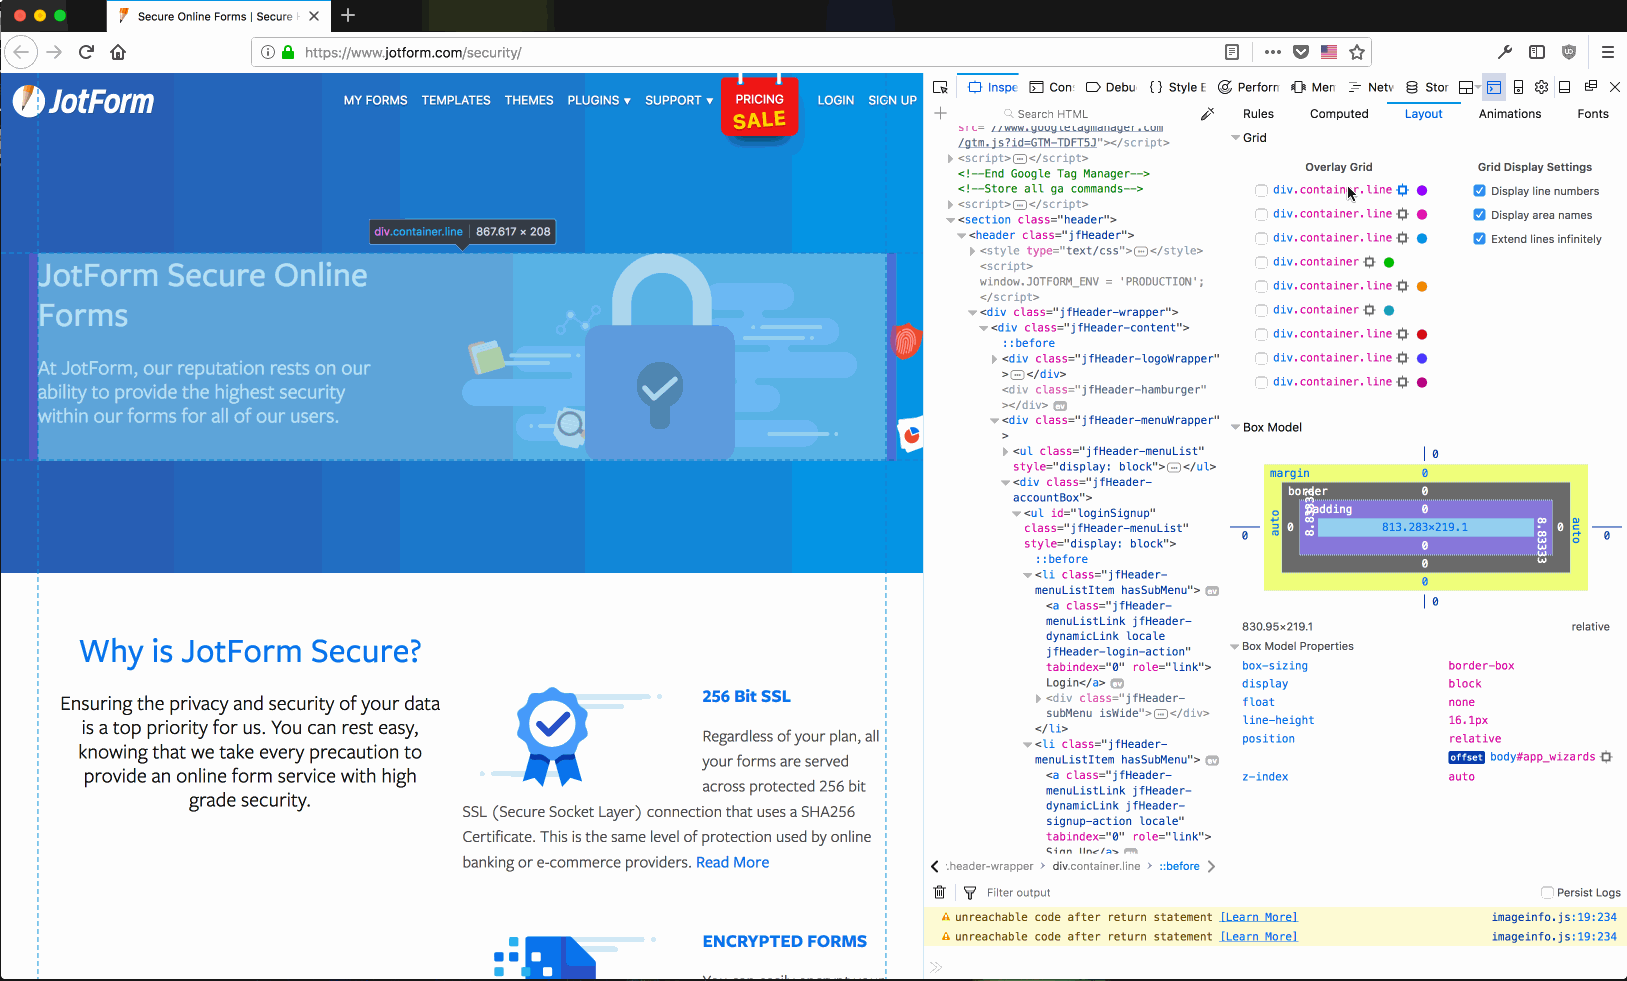
Task: Open the Debugger devtools tab
Action: tap(1111, 87)
